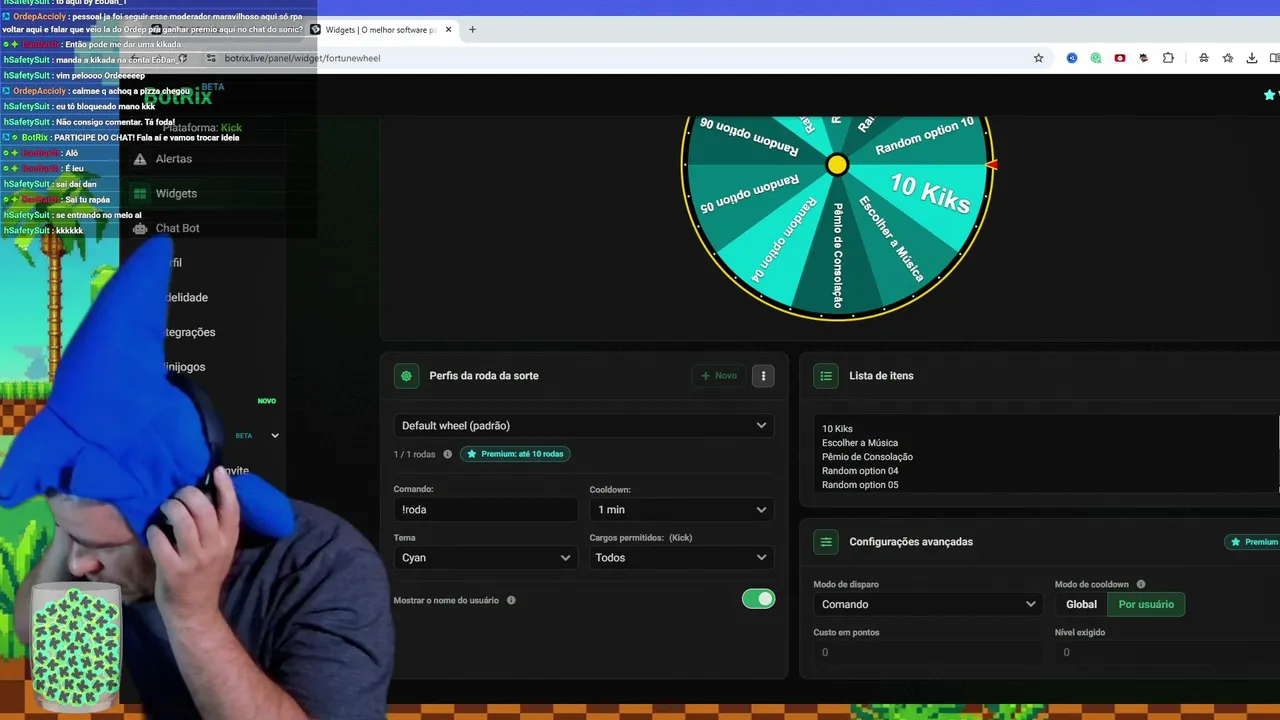The image size is (1280, 720).
Task: Open the browser favorites star-list icon
Action: point(1228,58)
